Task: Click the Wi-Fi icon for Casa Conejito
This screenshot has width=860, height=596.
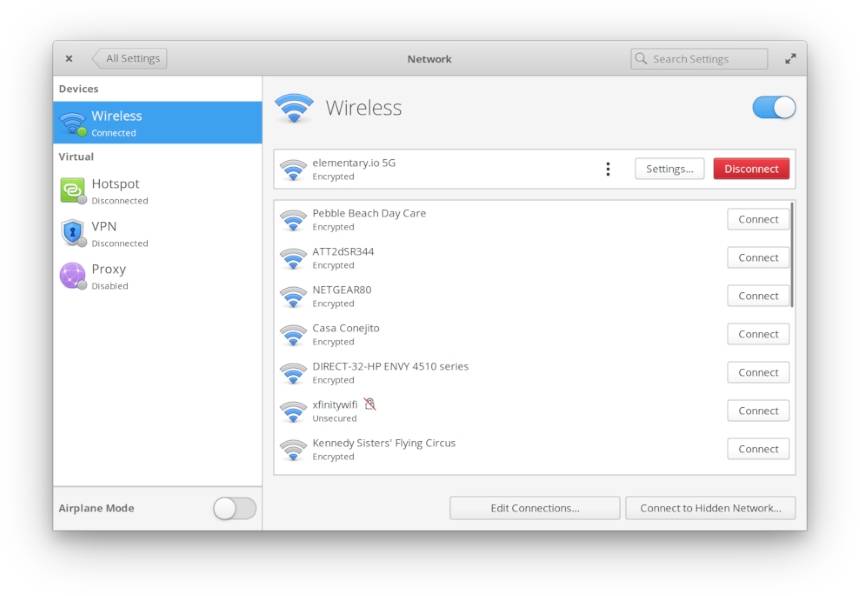Action: (x=292, y=334)
